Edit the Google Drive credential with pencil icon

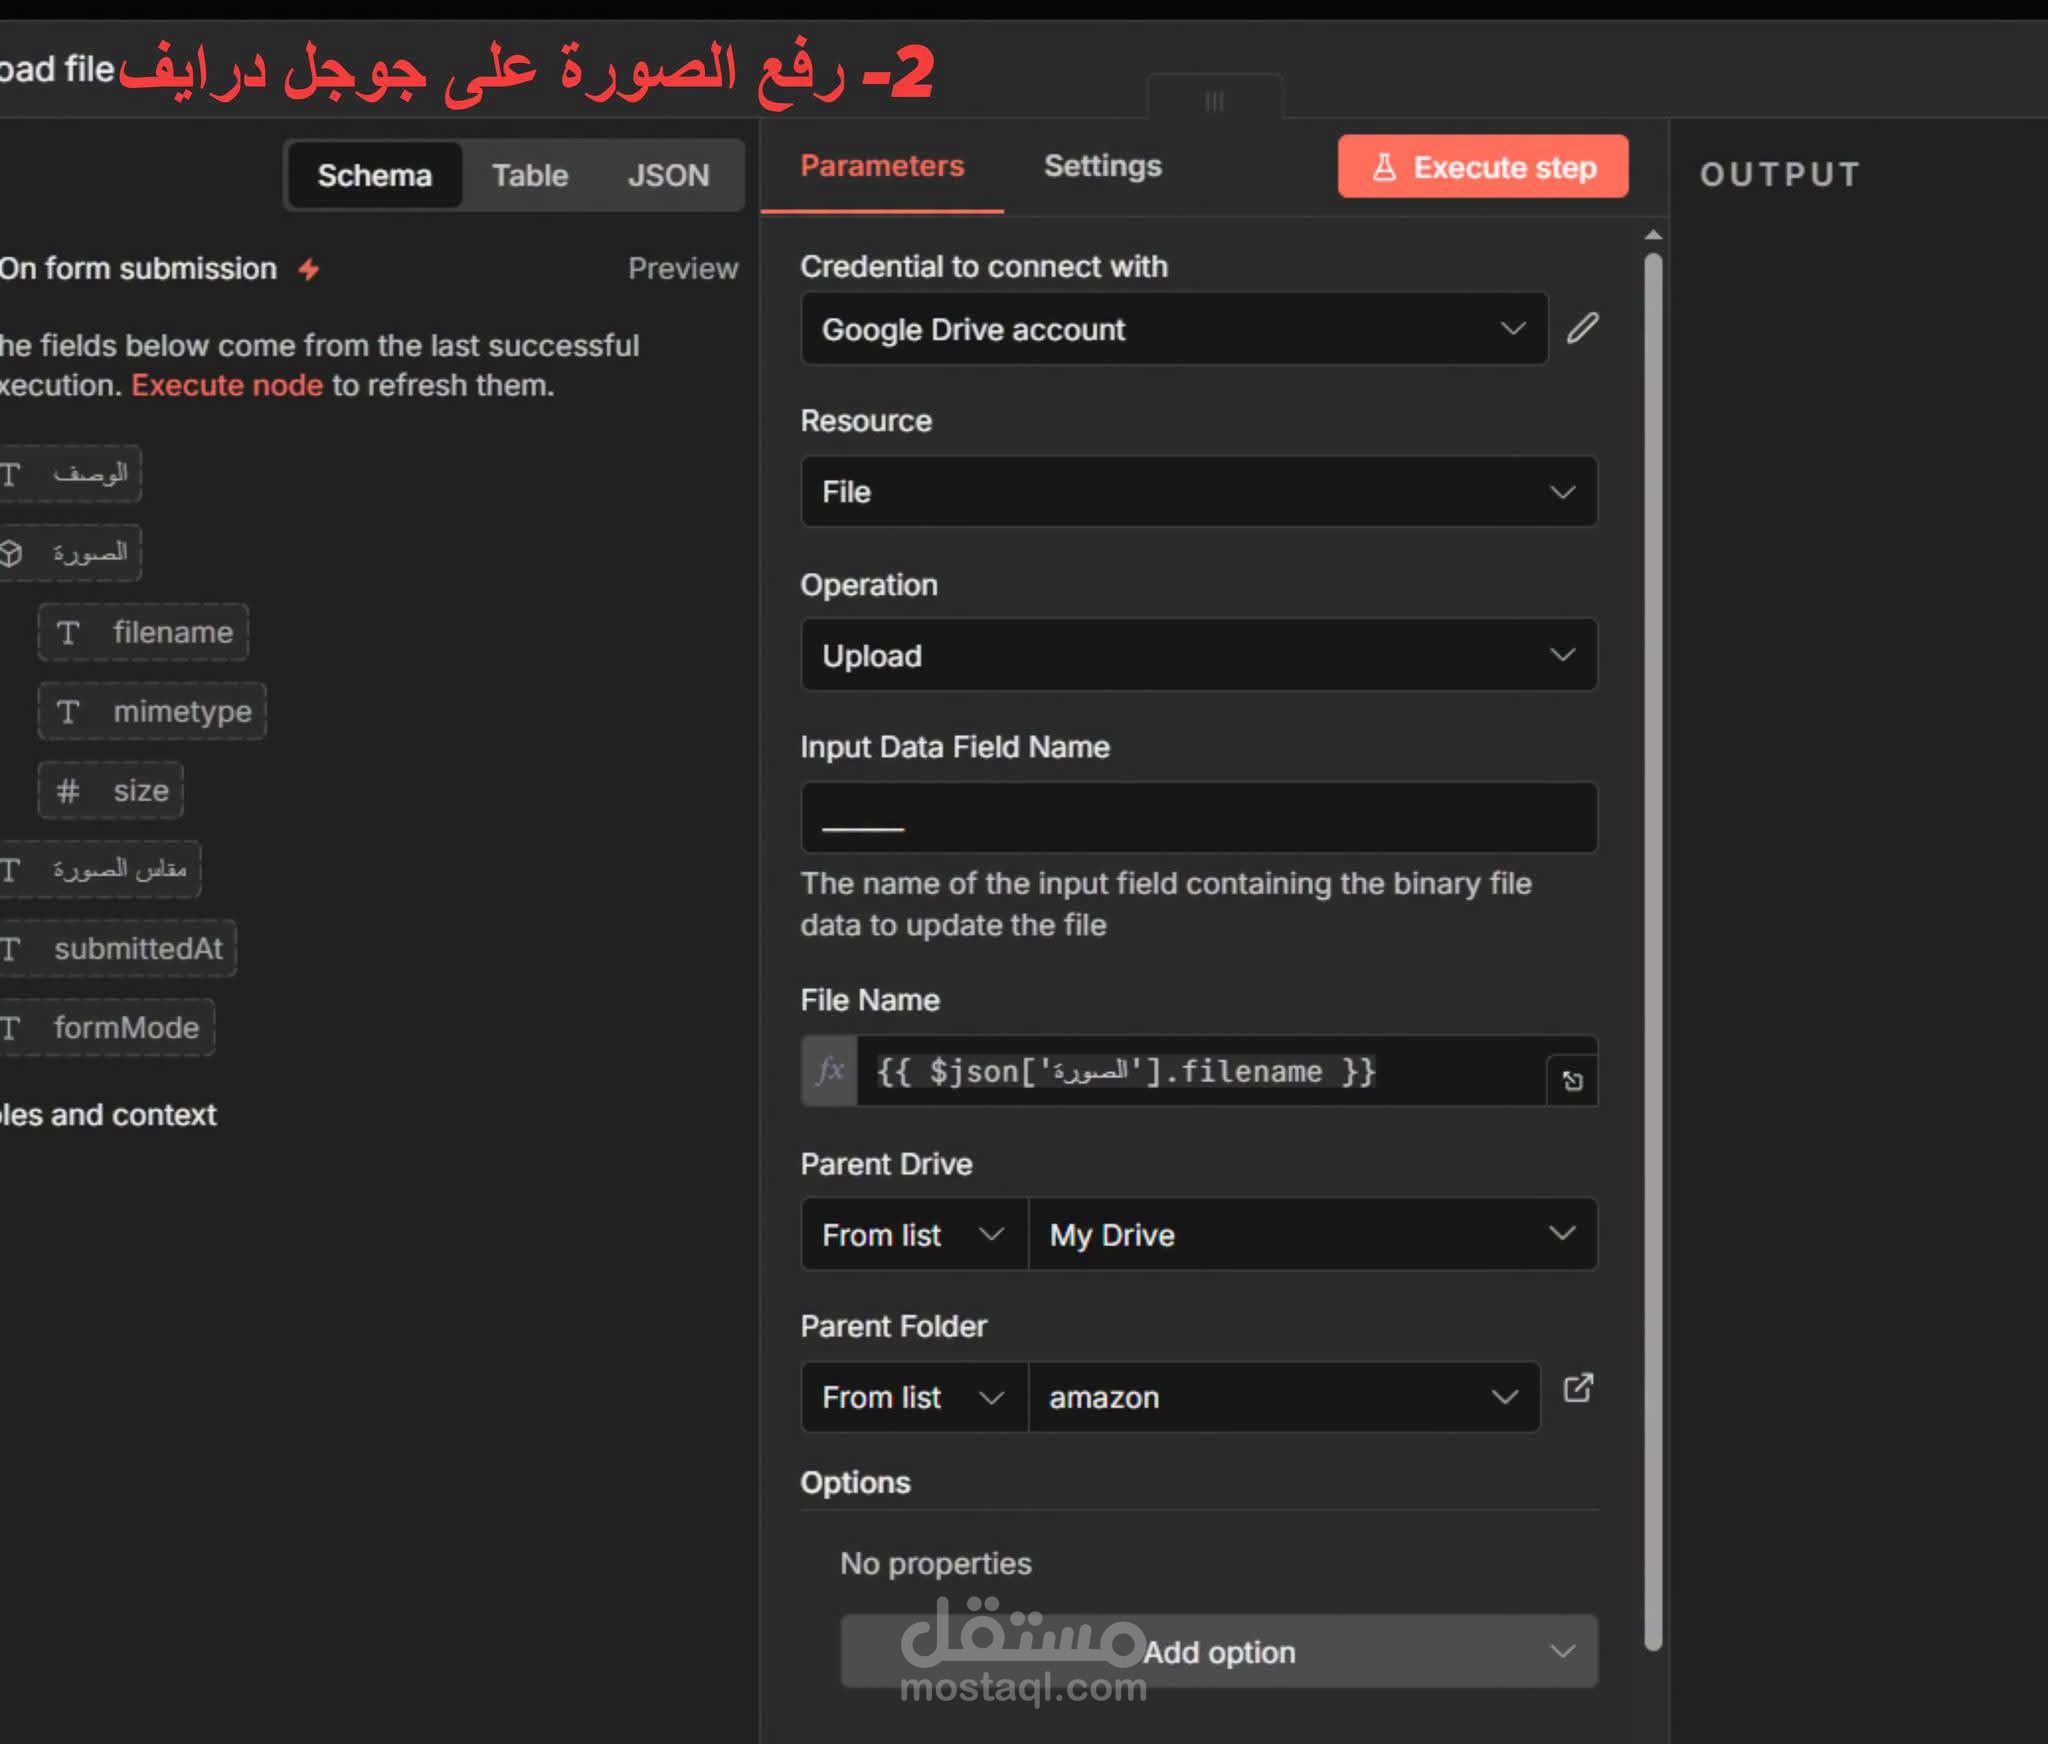point(1582,328)
